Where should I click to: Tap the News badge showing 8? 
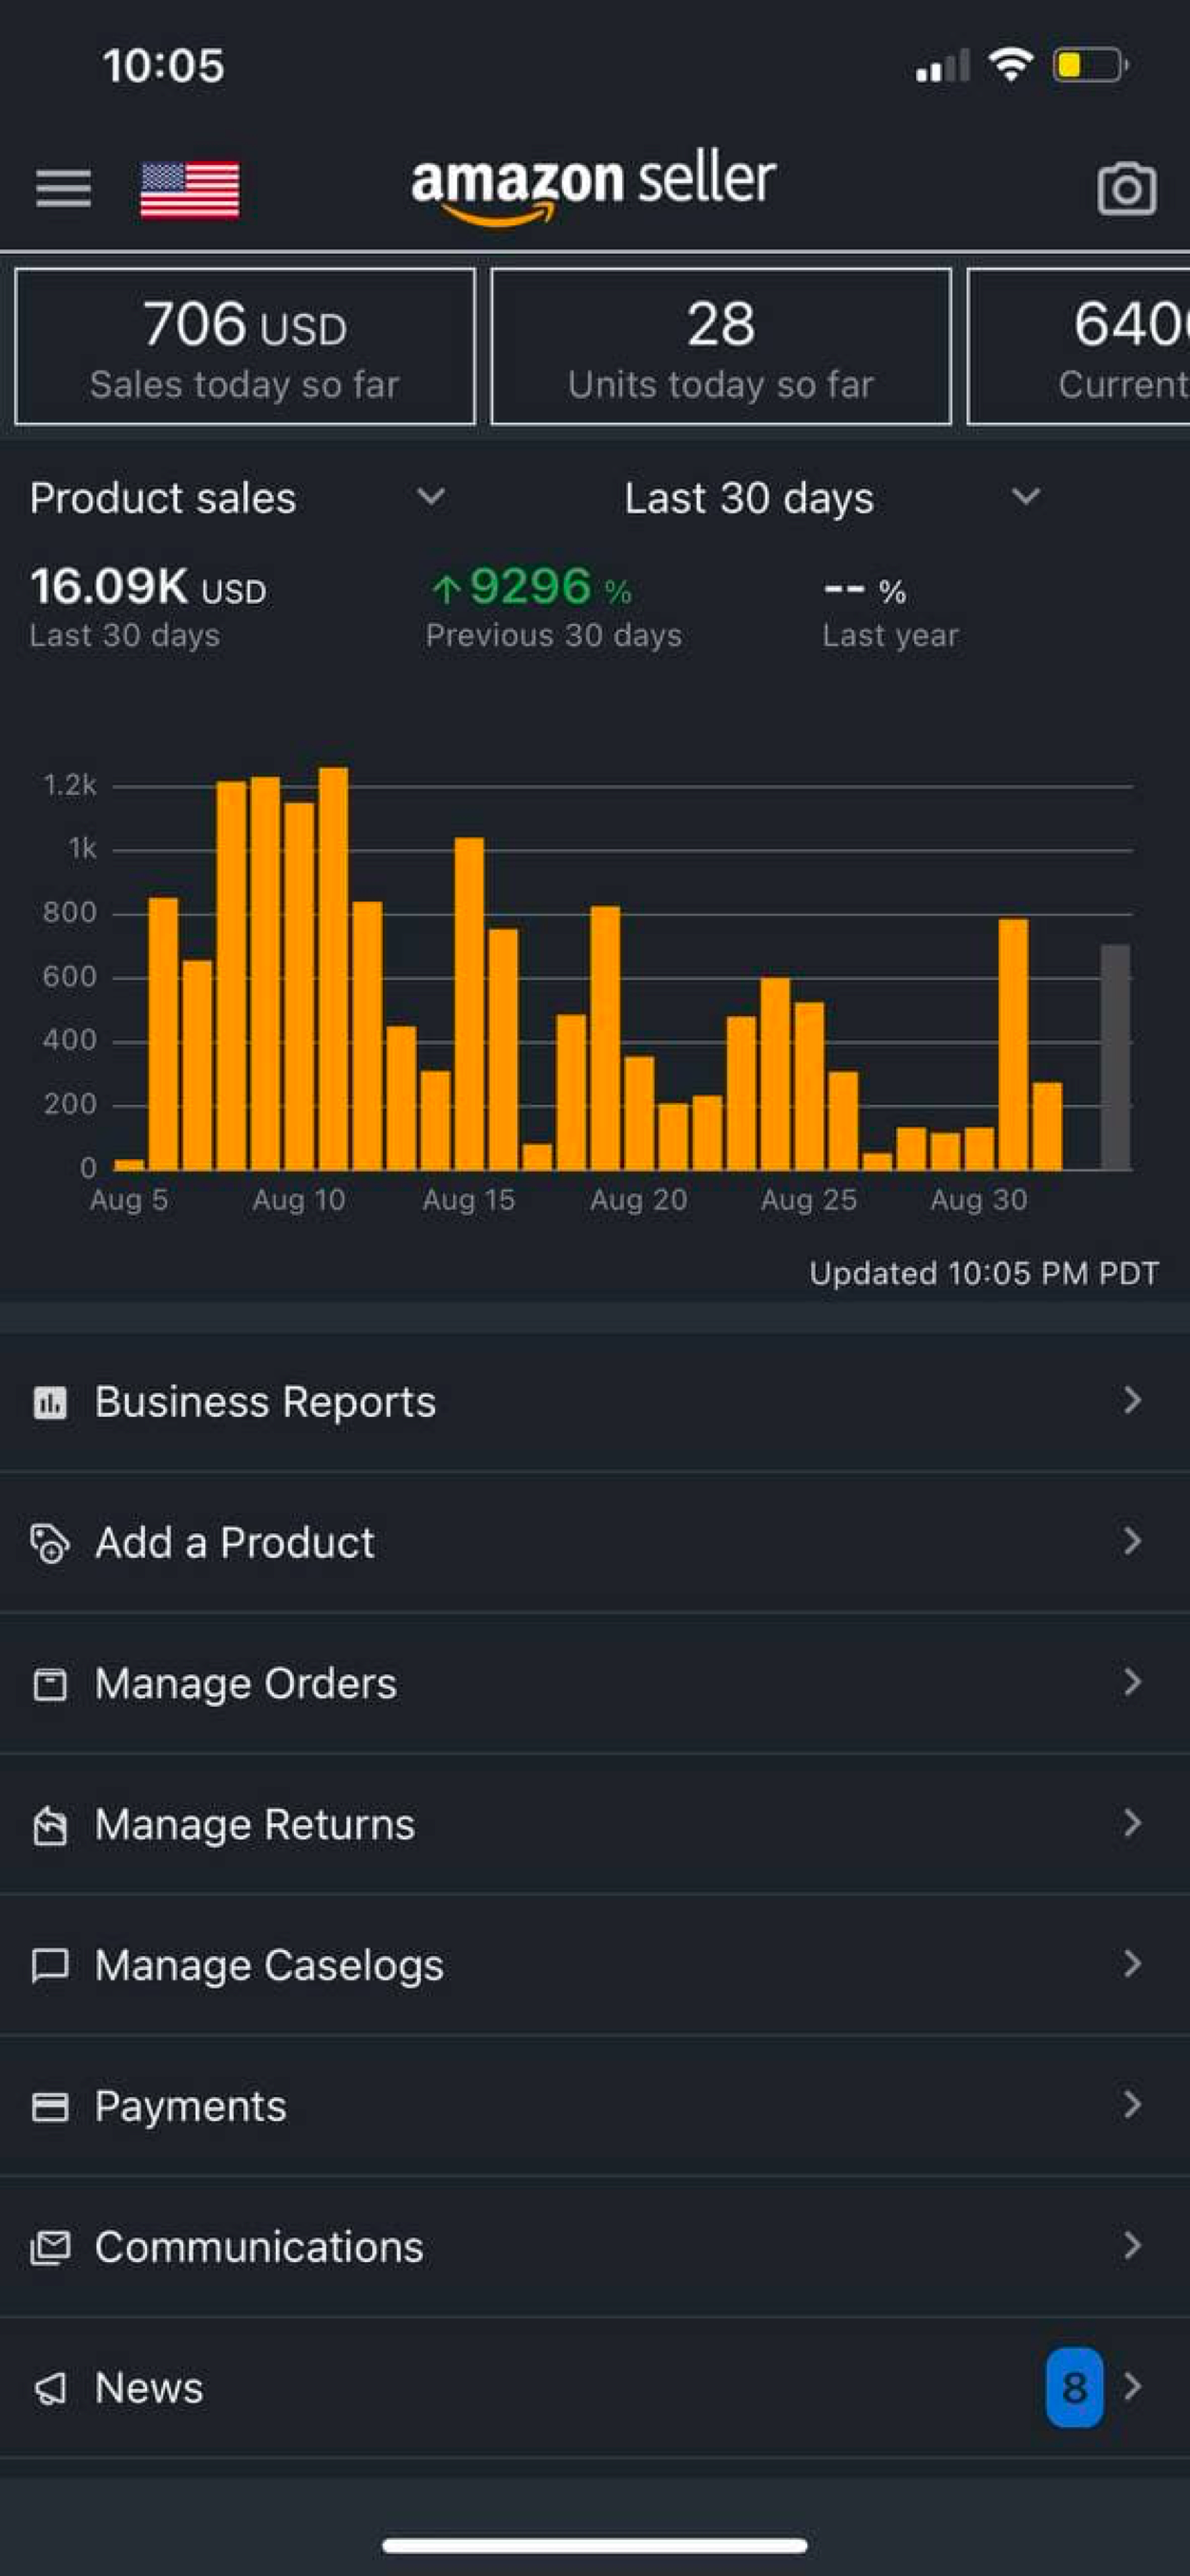pos(1074,2387)
